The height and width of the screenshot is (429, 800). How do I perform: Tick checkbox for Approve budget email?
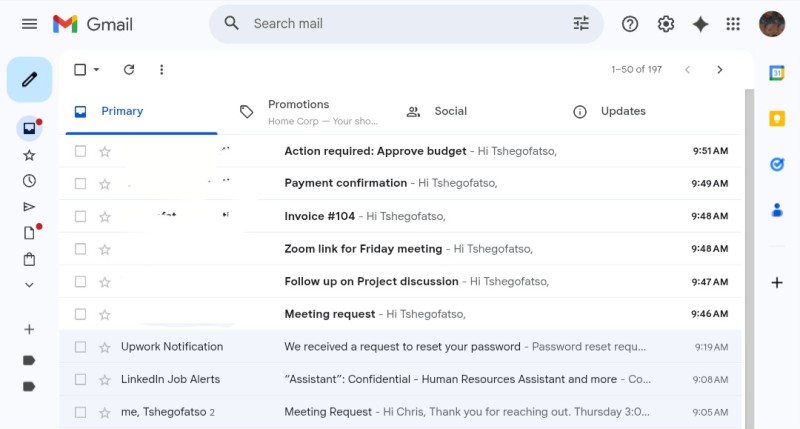pos(80,151)
